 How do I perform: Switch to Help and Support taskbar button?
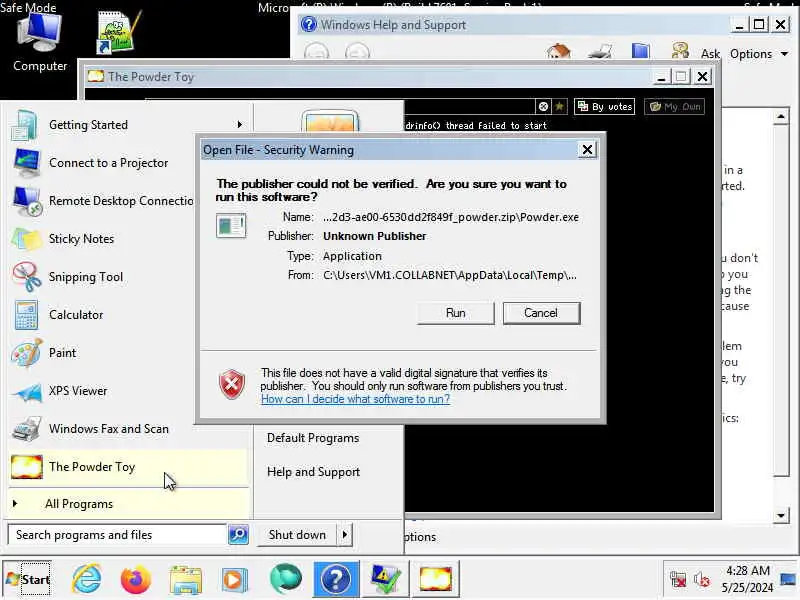coord(336,579)
